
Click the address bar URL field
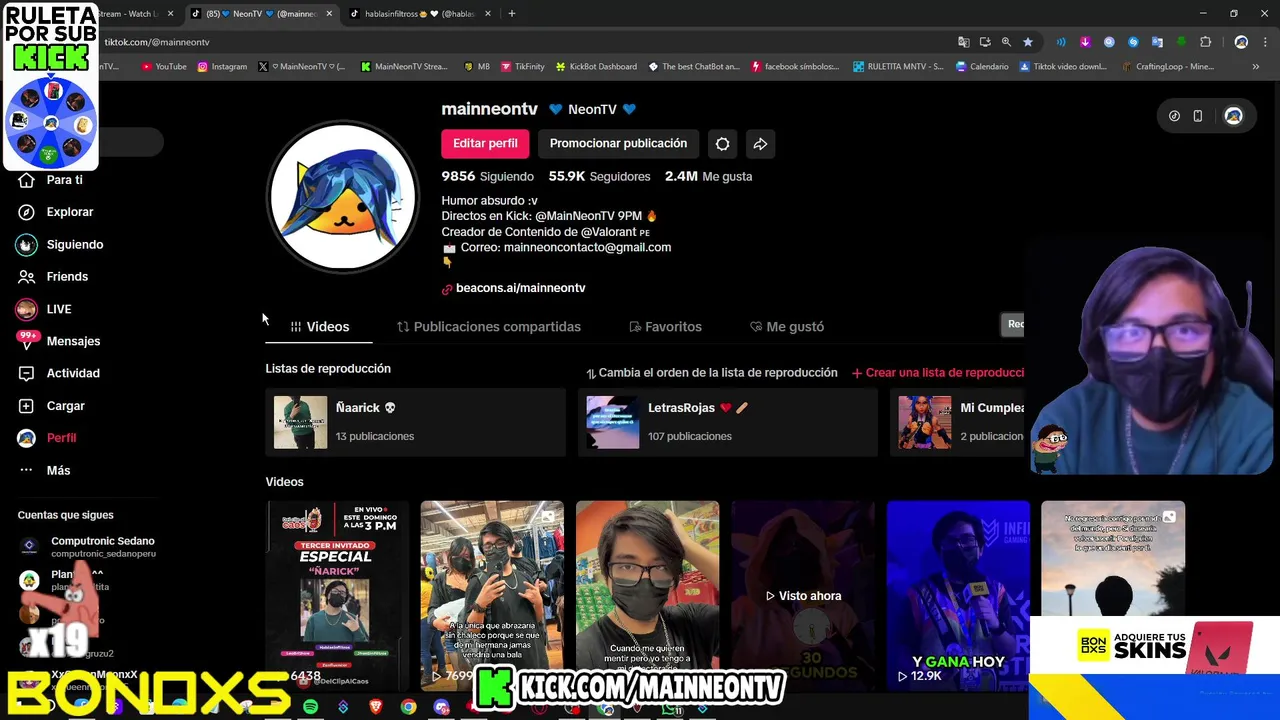[500, 42]
